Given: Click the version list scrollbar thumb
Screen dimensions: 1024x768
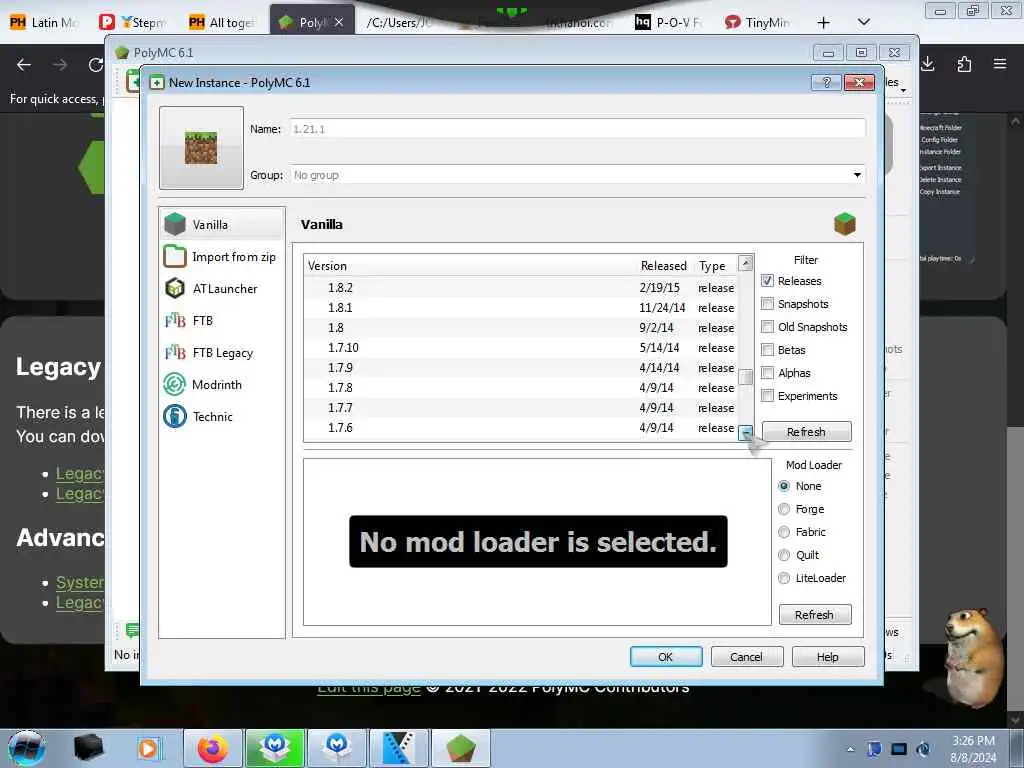Looking at the screenshot, I should pos(745,377).
